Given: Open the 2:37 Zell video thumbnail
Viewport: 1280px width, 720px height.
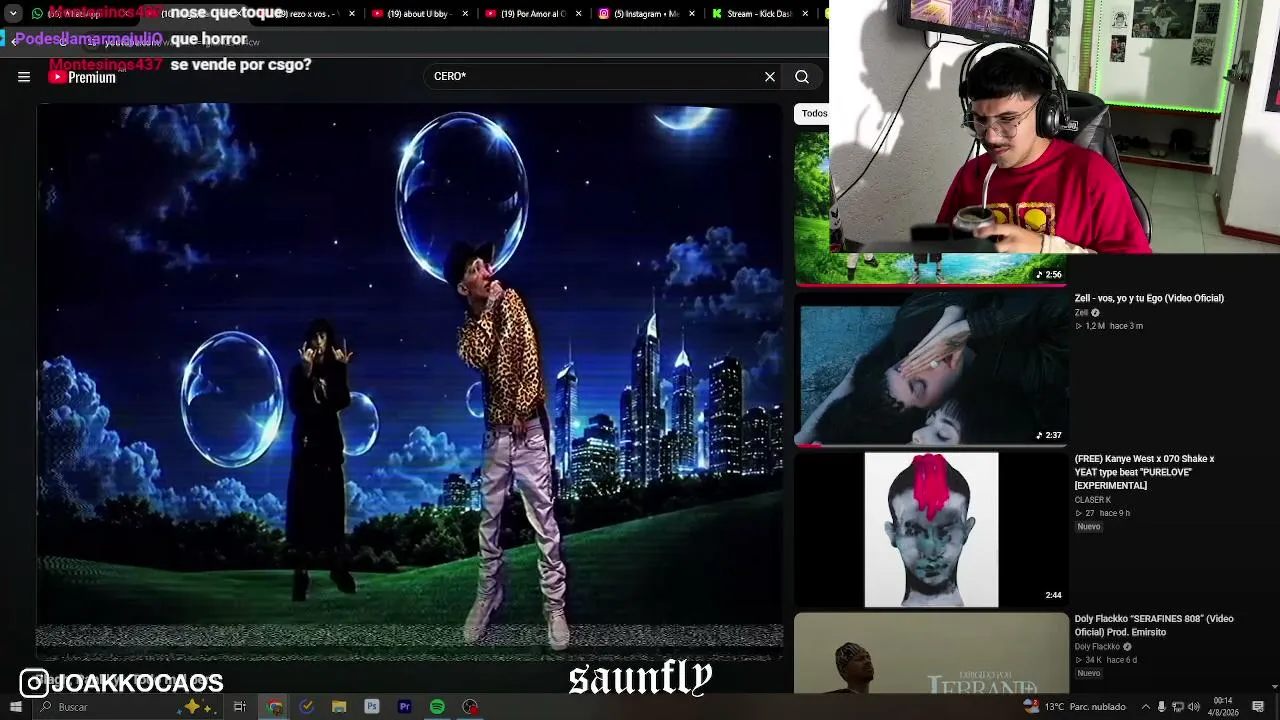Looking at the screenshot, I should [930, 368].
